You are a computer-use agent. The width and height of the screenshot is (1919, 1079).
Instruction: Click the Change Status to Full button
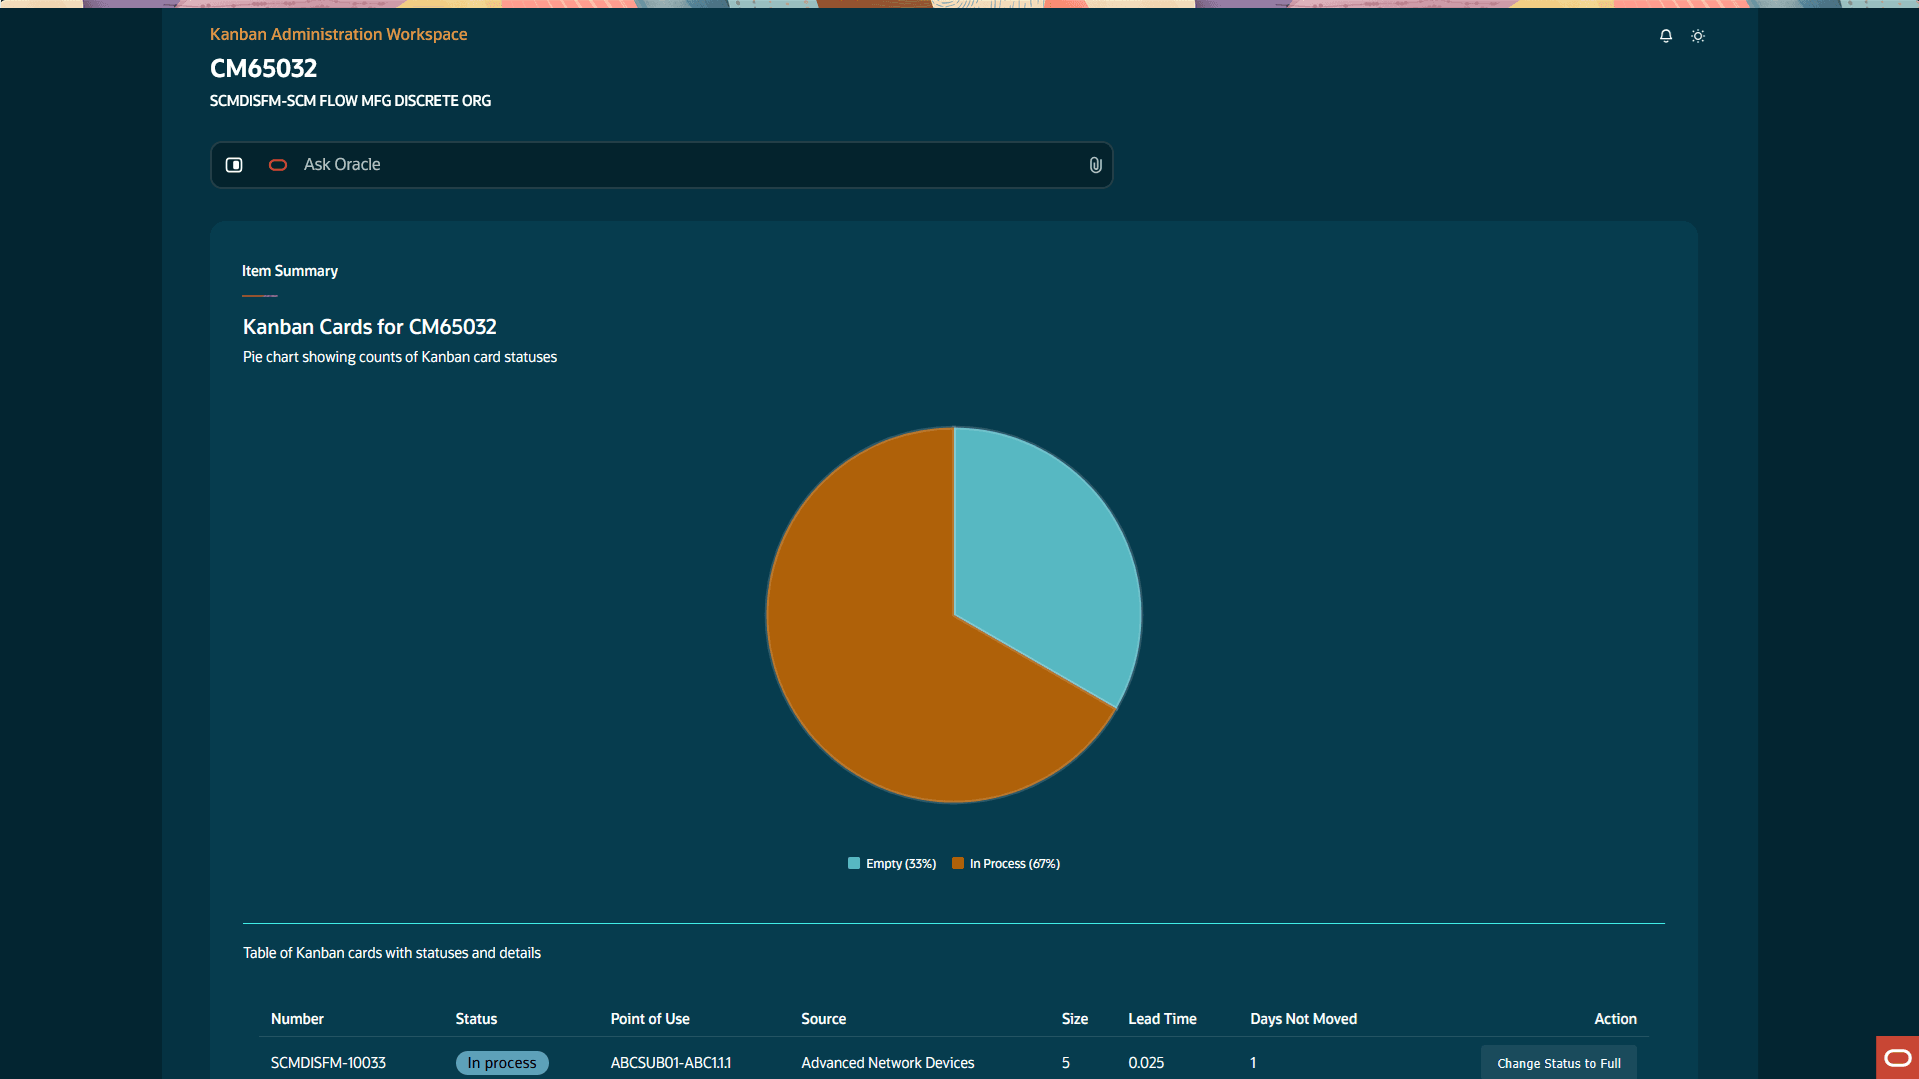1558,1062
